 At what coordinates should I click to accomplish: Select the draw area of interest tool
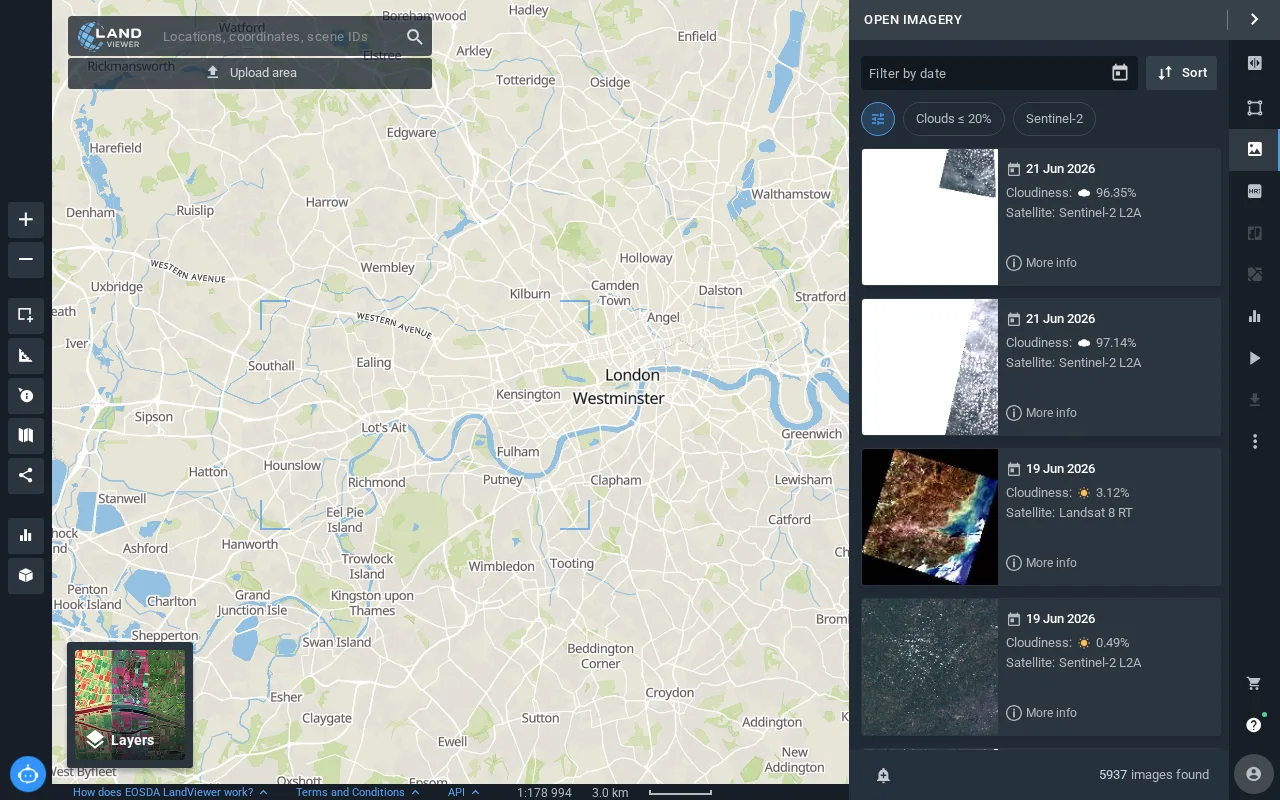pyautogui.click(x=26, y=315)
